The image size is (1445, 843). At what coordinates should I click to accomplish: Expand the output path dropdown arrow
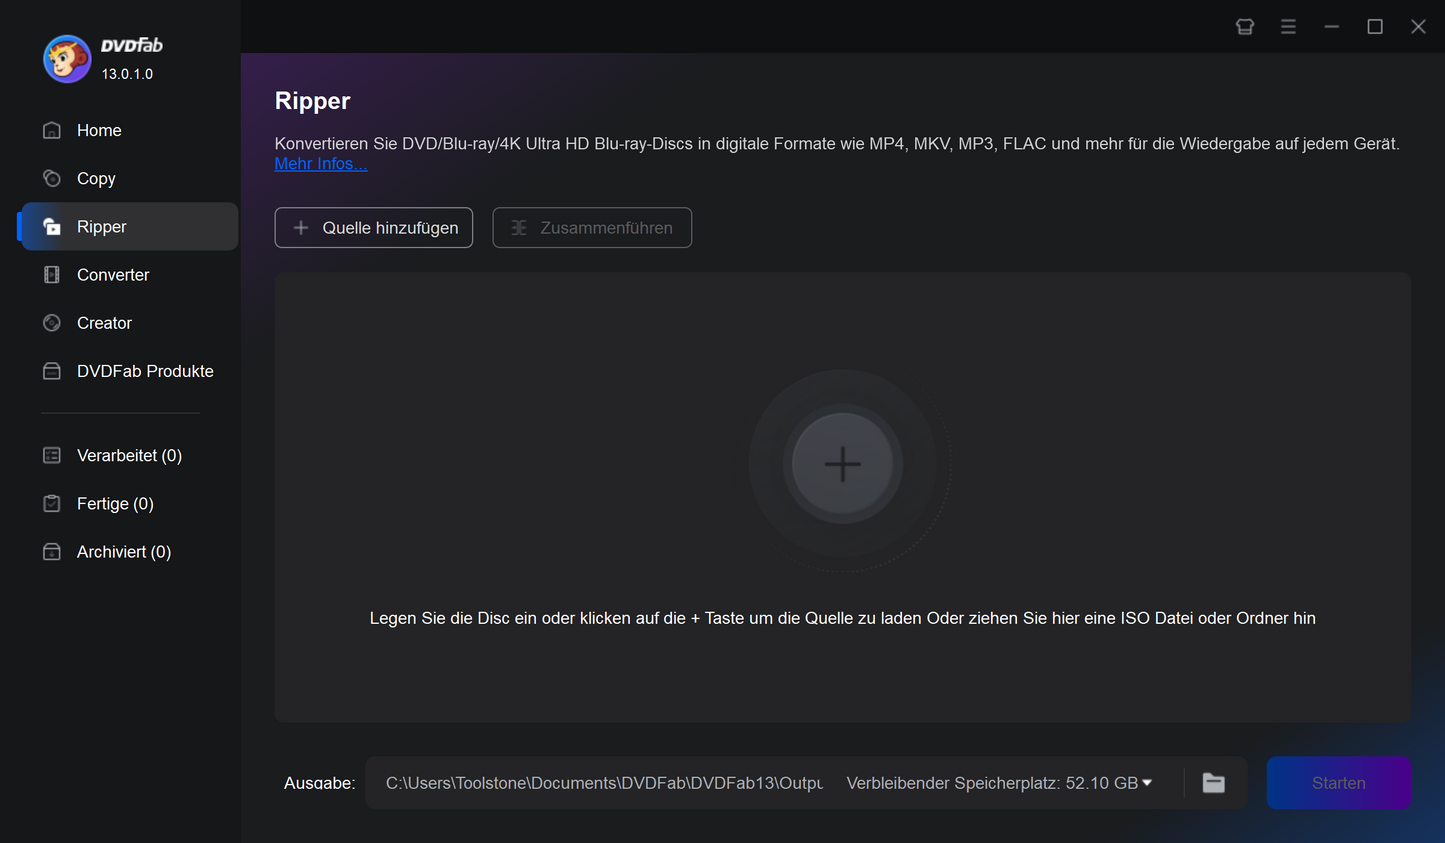pos(1147,783)
